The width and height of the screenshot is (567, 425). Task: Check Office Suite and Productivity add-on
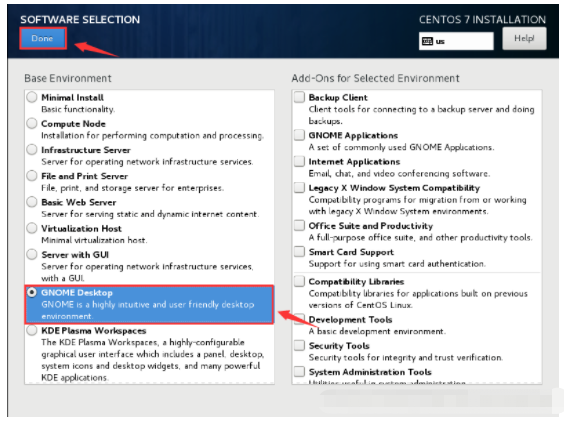click(x=299, y=226)
